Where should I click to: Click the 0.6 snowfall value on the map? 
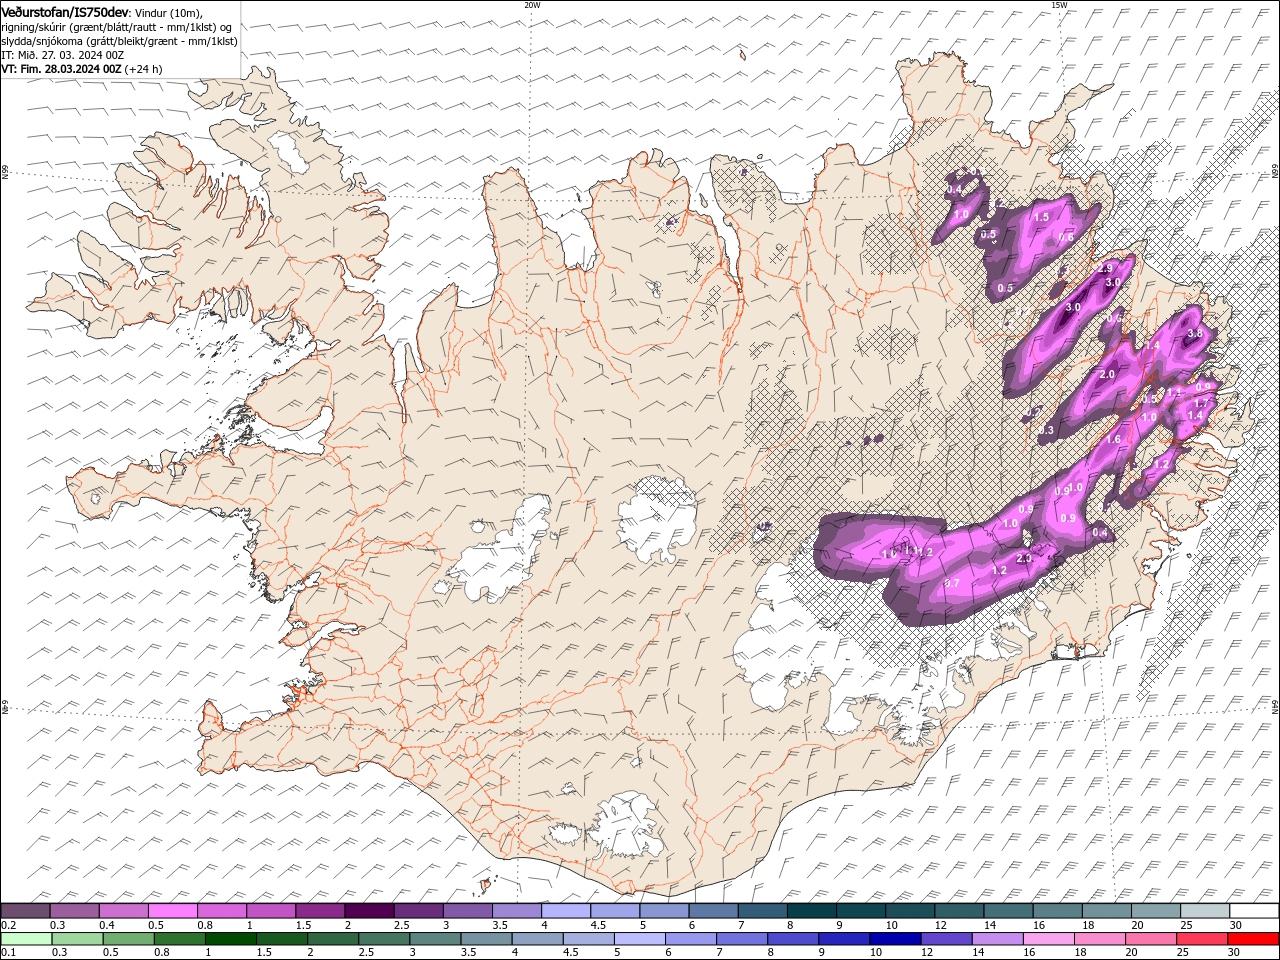click(x=1066, y=237)
